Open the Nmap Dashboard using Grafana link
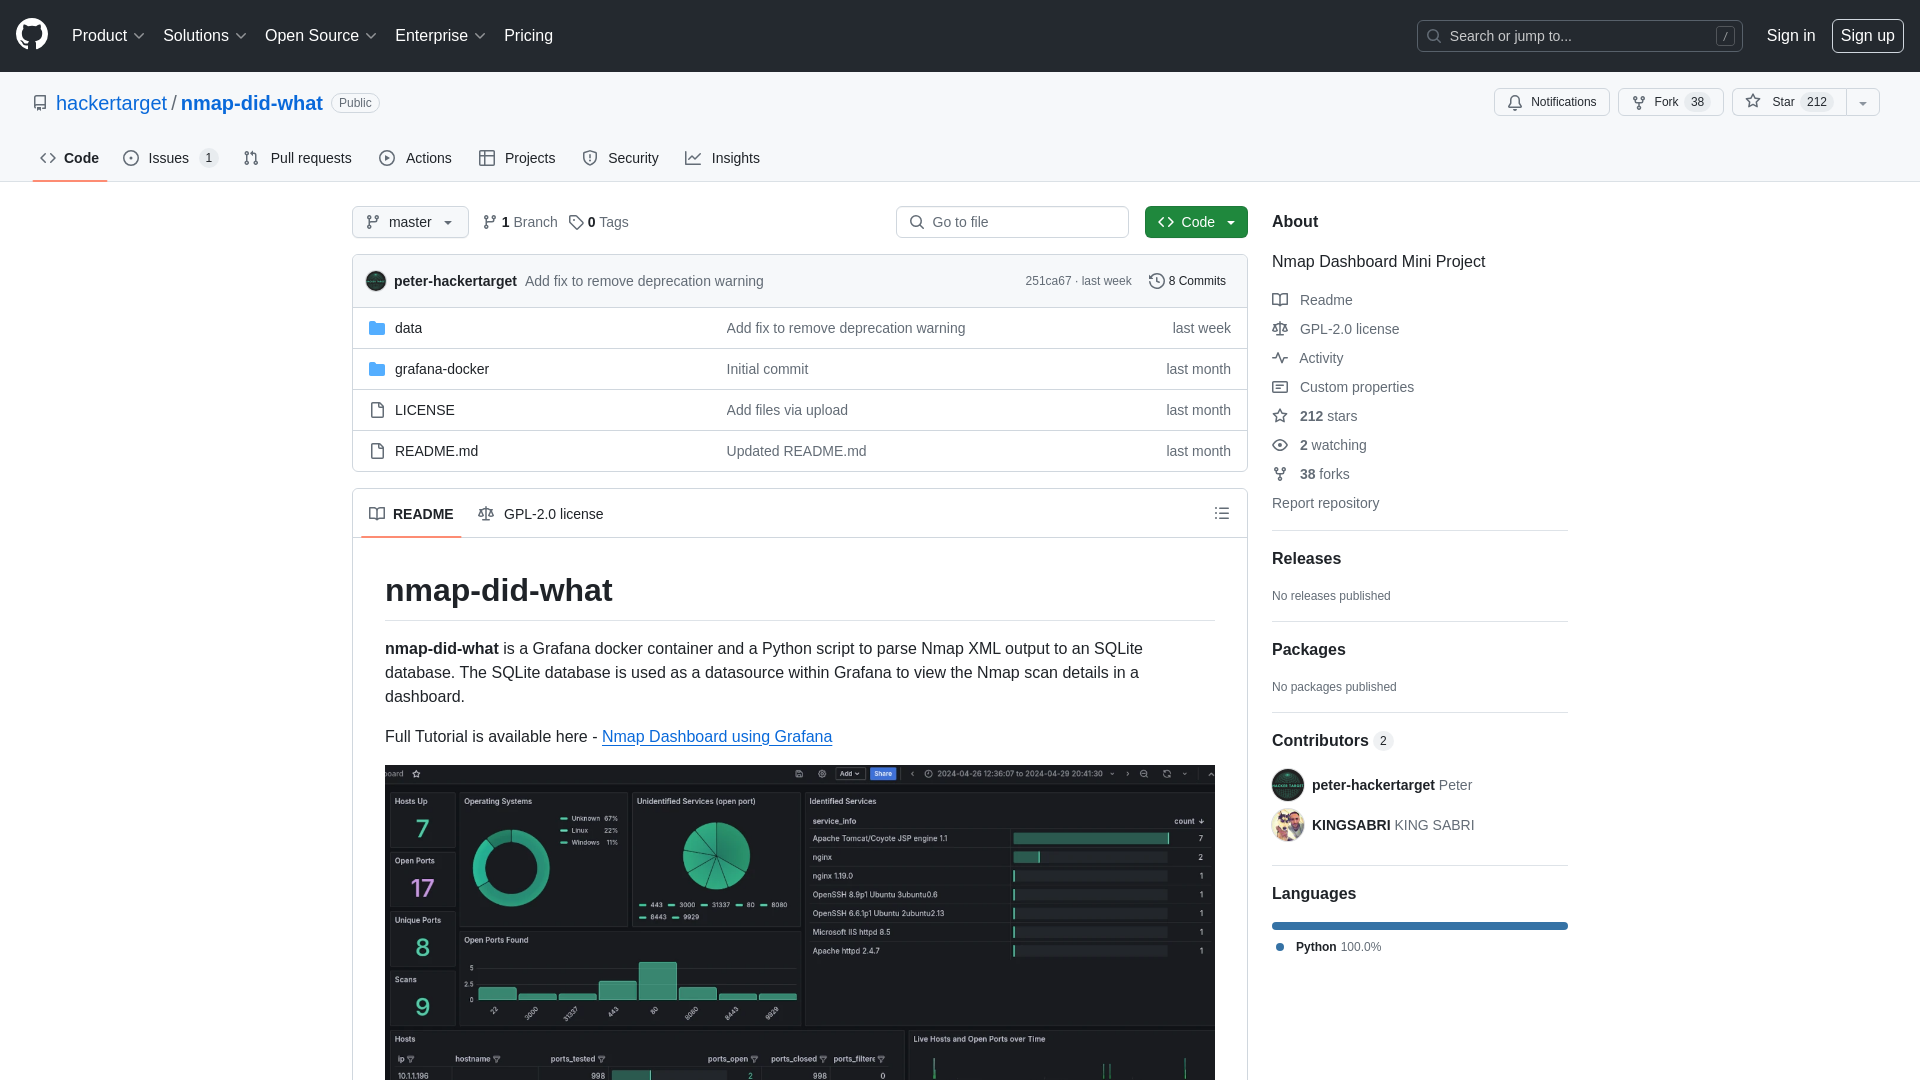Viewport: 1920px width, 1080px height. [x=717, y=737]
